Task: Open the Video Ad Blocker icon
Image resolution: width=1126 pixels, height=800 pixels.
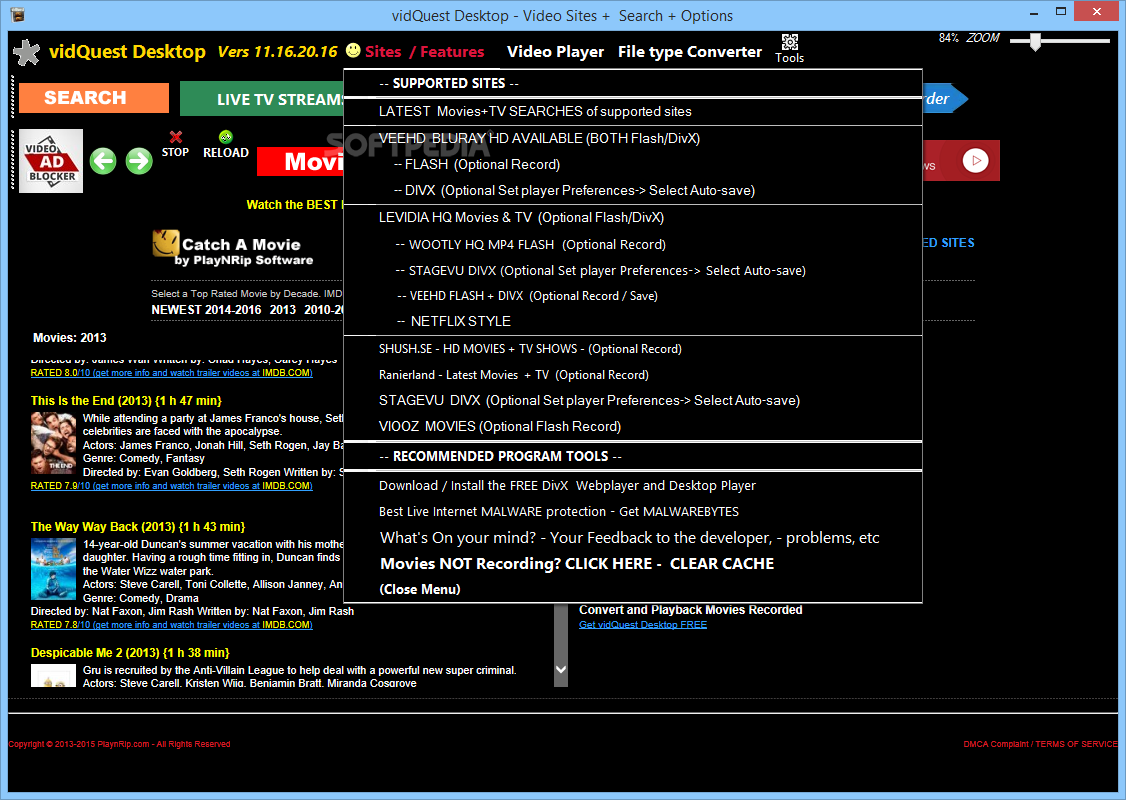Action: pyautogui.click(x=51, y=161)
